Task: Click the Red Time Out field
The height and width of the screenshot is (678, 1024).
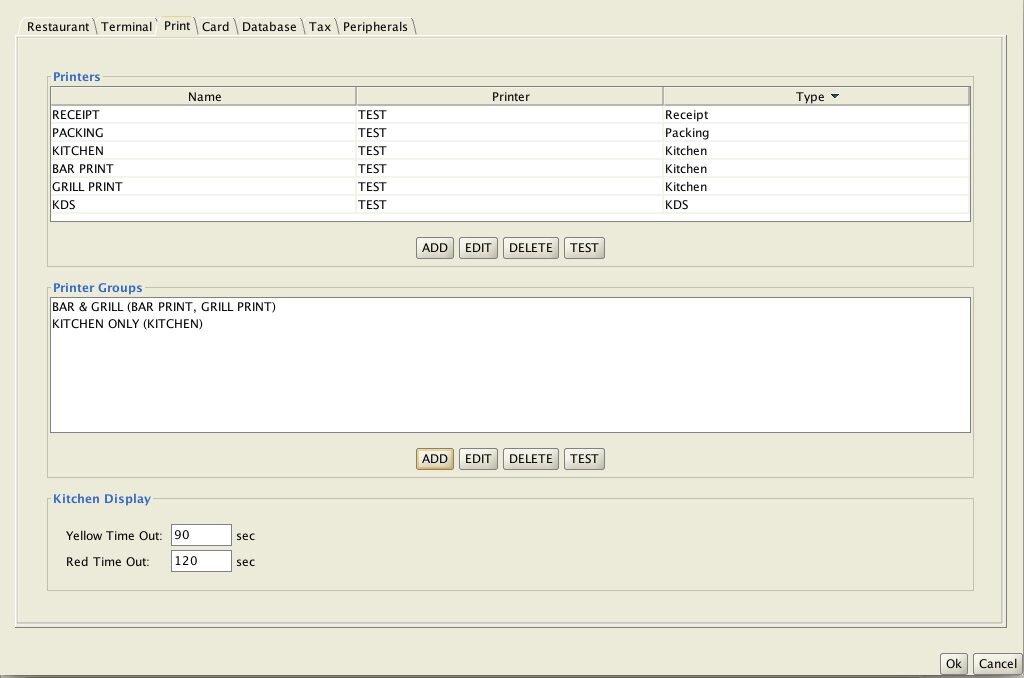Action: [x=201, y=561]
